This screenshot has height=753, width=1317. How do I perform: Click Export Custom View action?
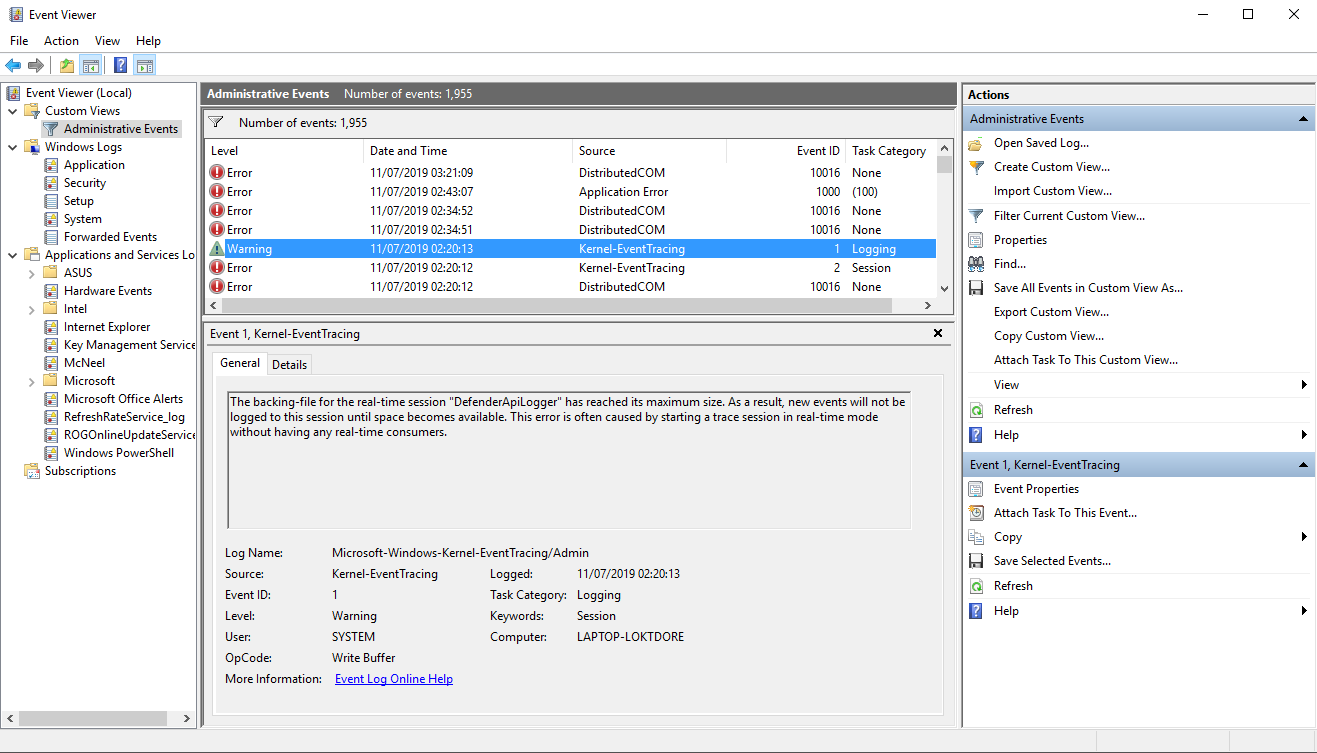1051,312
